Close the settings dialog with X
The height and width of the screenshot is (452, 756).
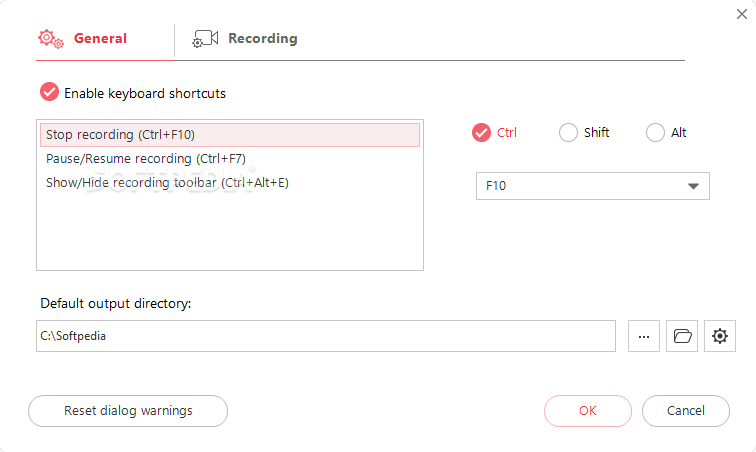(742, 14)
